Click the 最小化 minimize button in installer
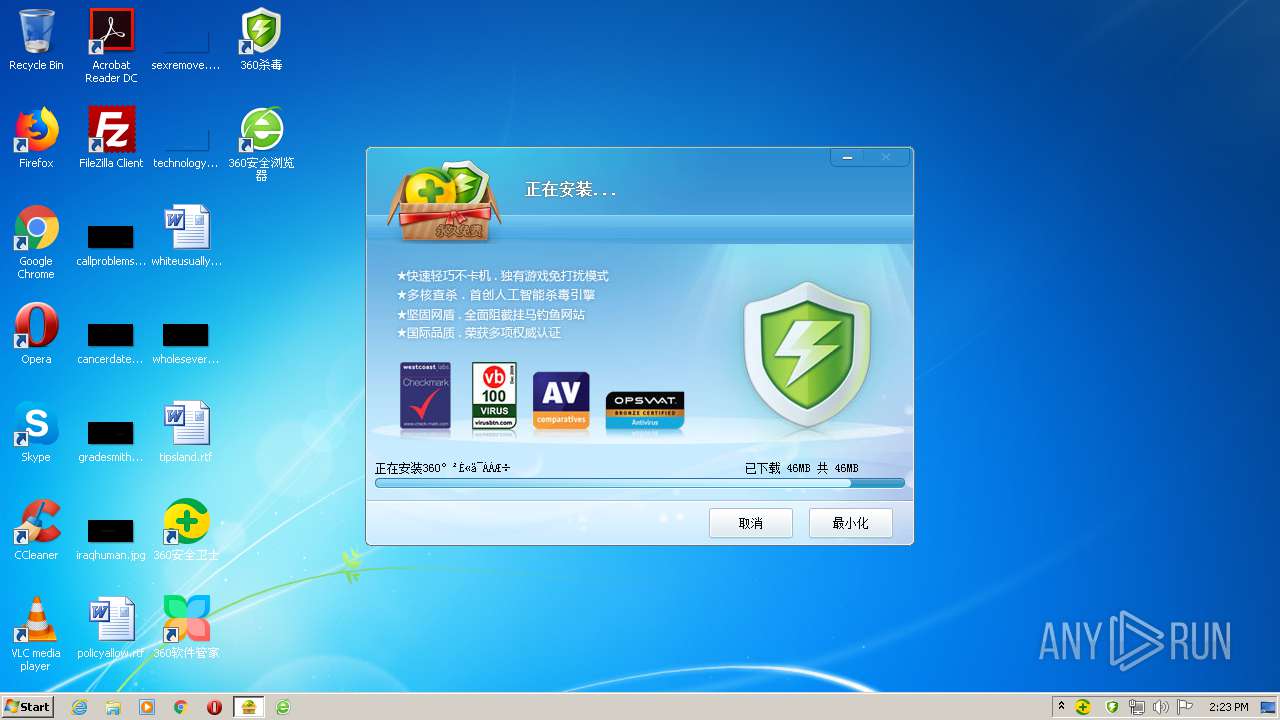 (851, 523)
